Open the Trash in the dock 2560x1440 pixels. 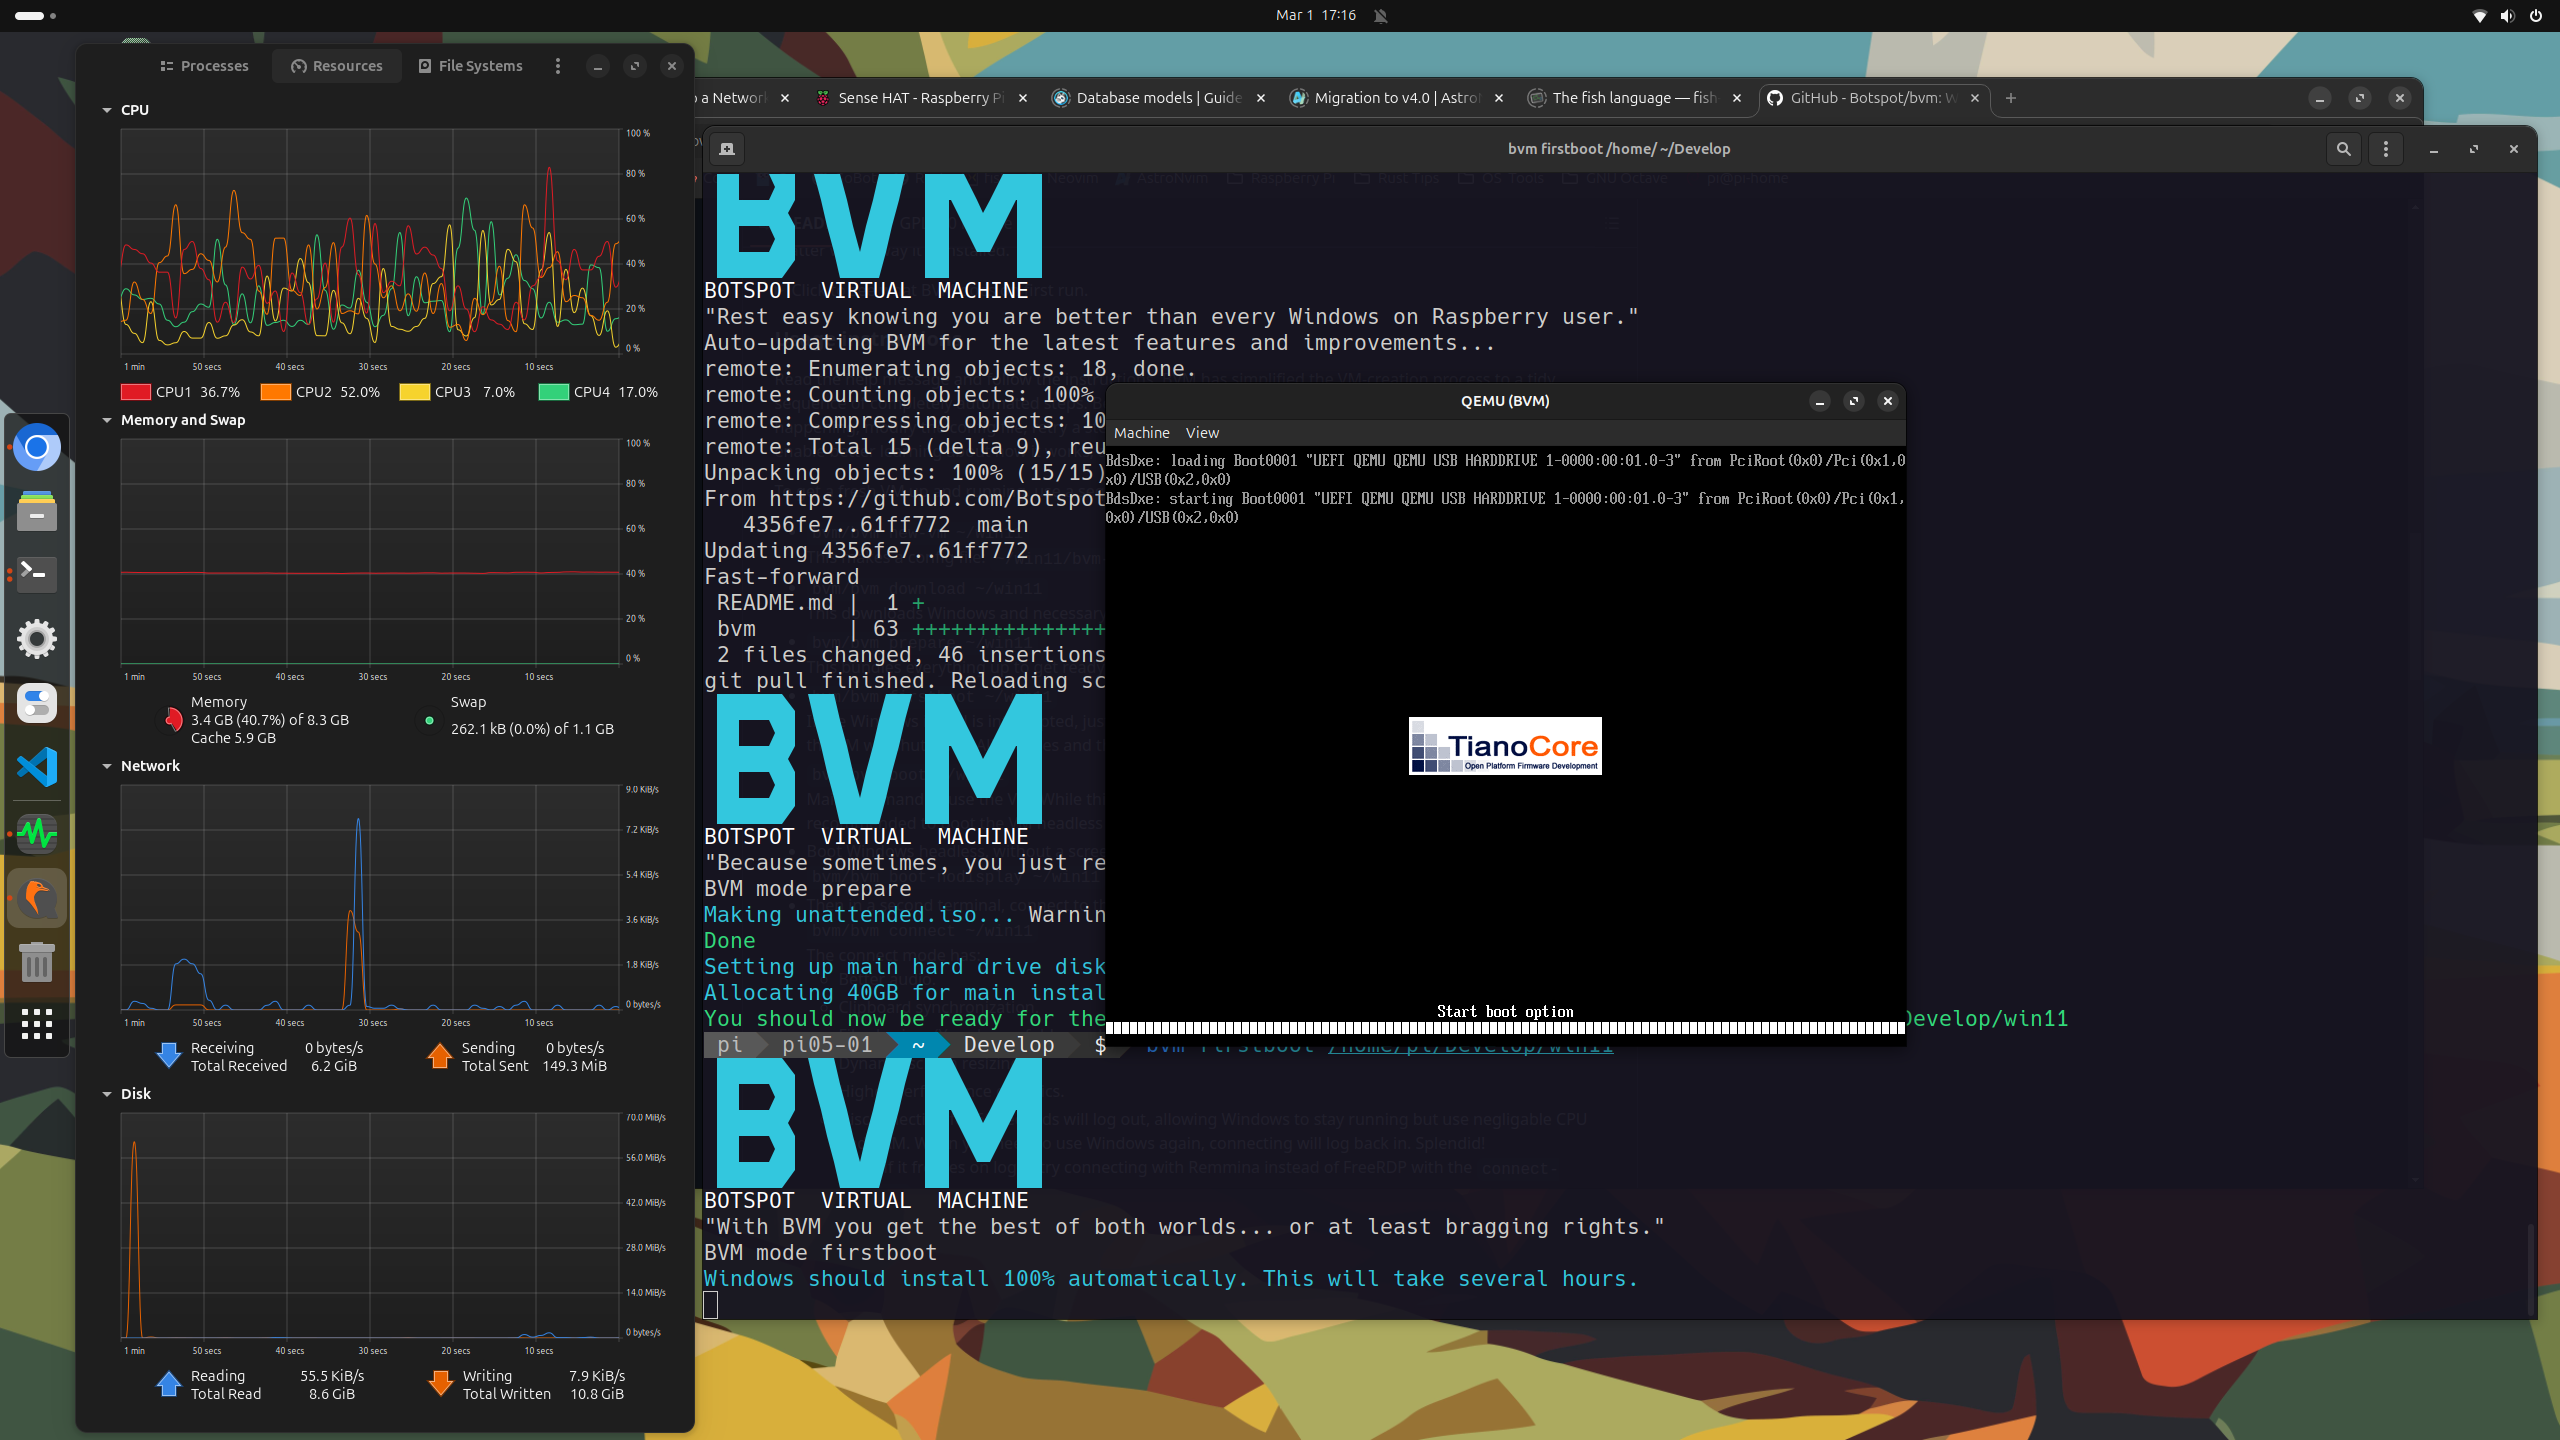point(37,962)
